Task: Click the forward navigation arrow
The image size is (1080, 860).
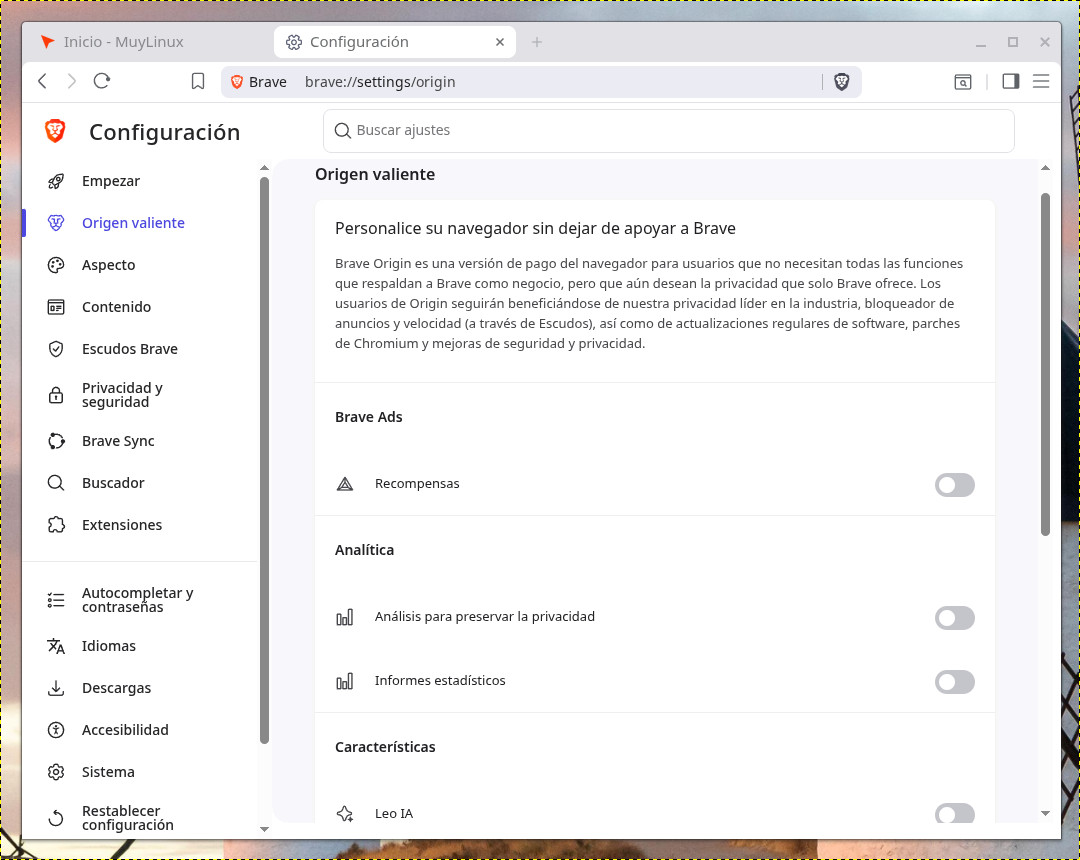Action: click(72, 81)
